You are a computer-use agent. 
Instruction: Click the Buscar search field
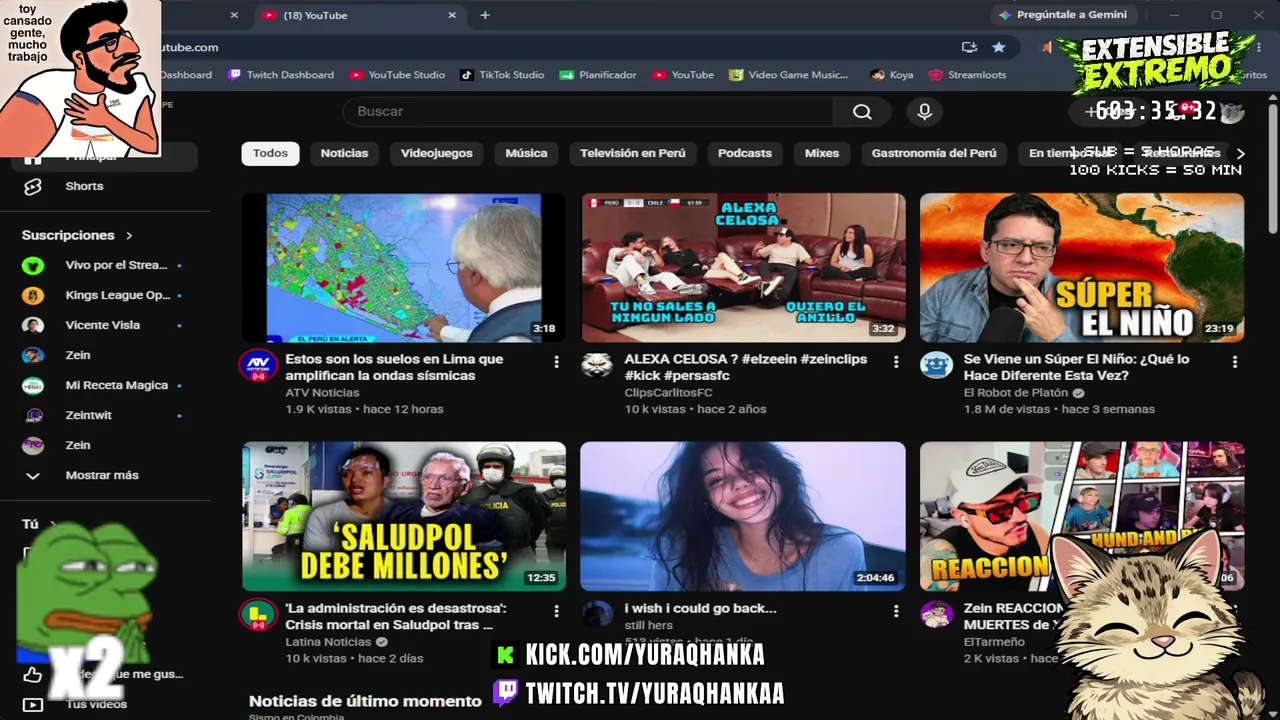pos(588,112)
